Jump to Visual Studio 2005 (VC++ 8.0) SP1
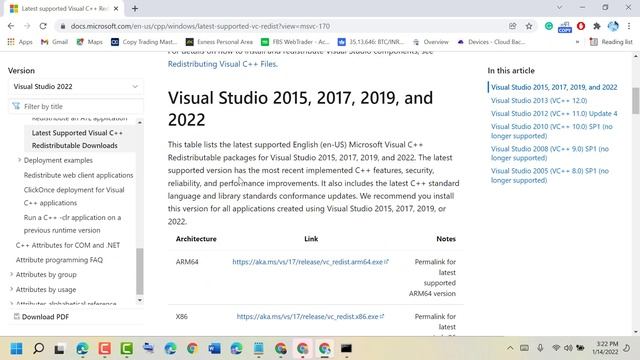Screen dimensions: 640x360 pyautogui.click(x=550, y=176)
